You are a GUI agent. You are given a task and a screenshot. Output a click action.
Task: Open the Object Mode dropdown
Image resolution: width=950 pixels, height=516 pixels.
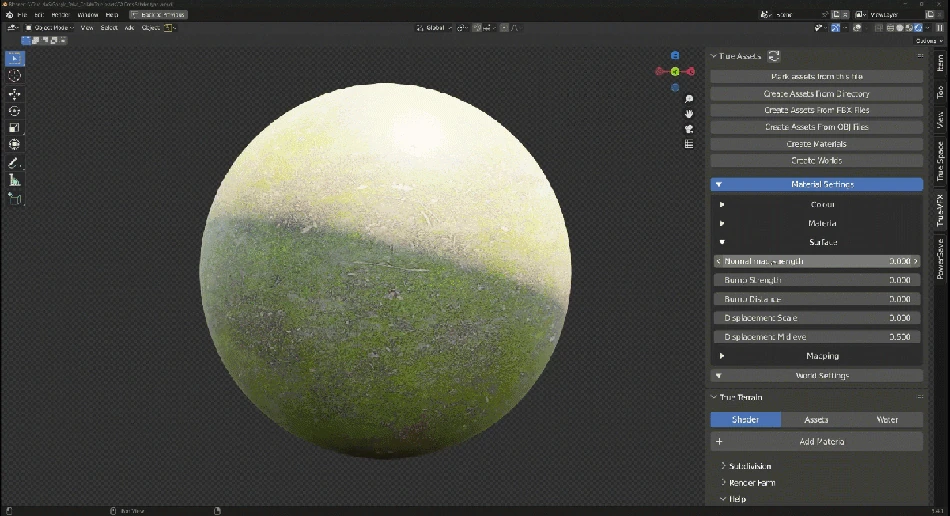coord(49,28)
